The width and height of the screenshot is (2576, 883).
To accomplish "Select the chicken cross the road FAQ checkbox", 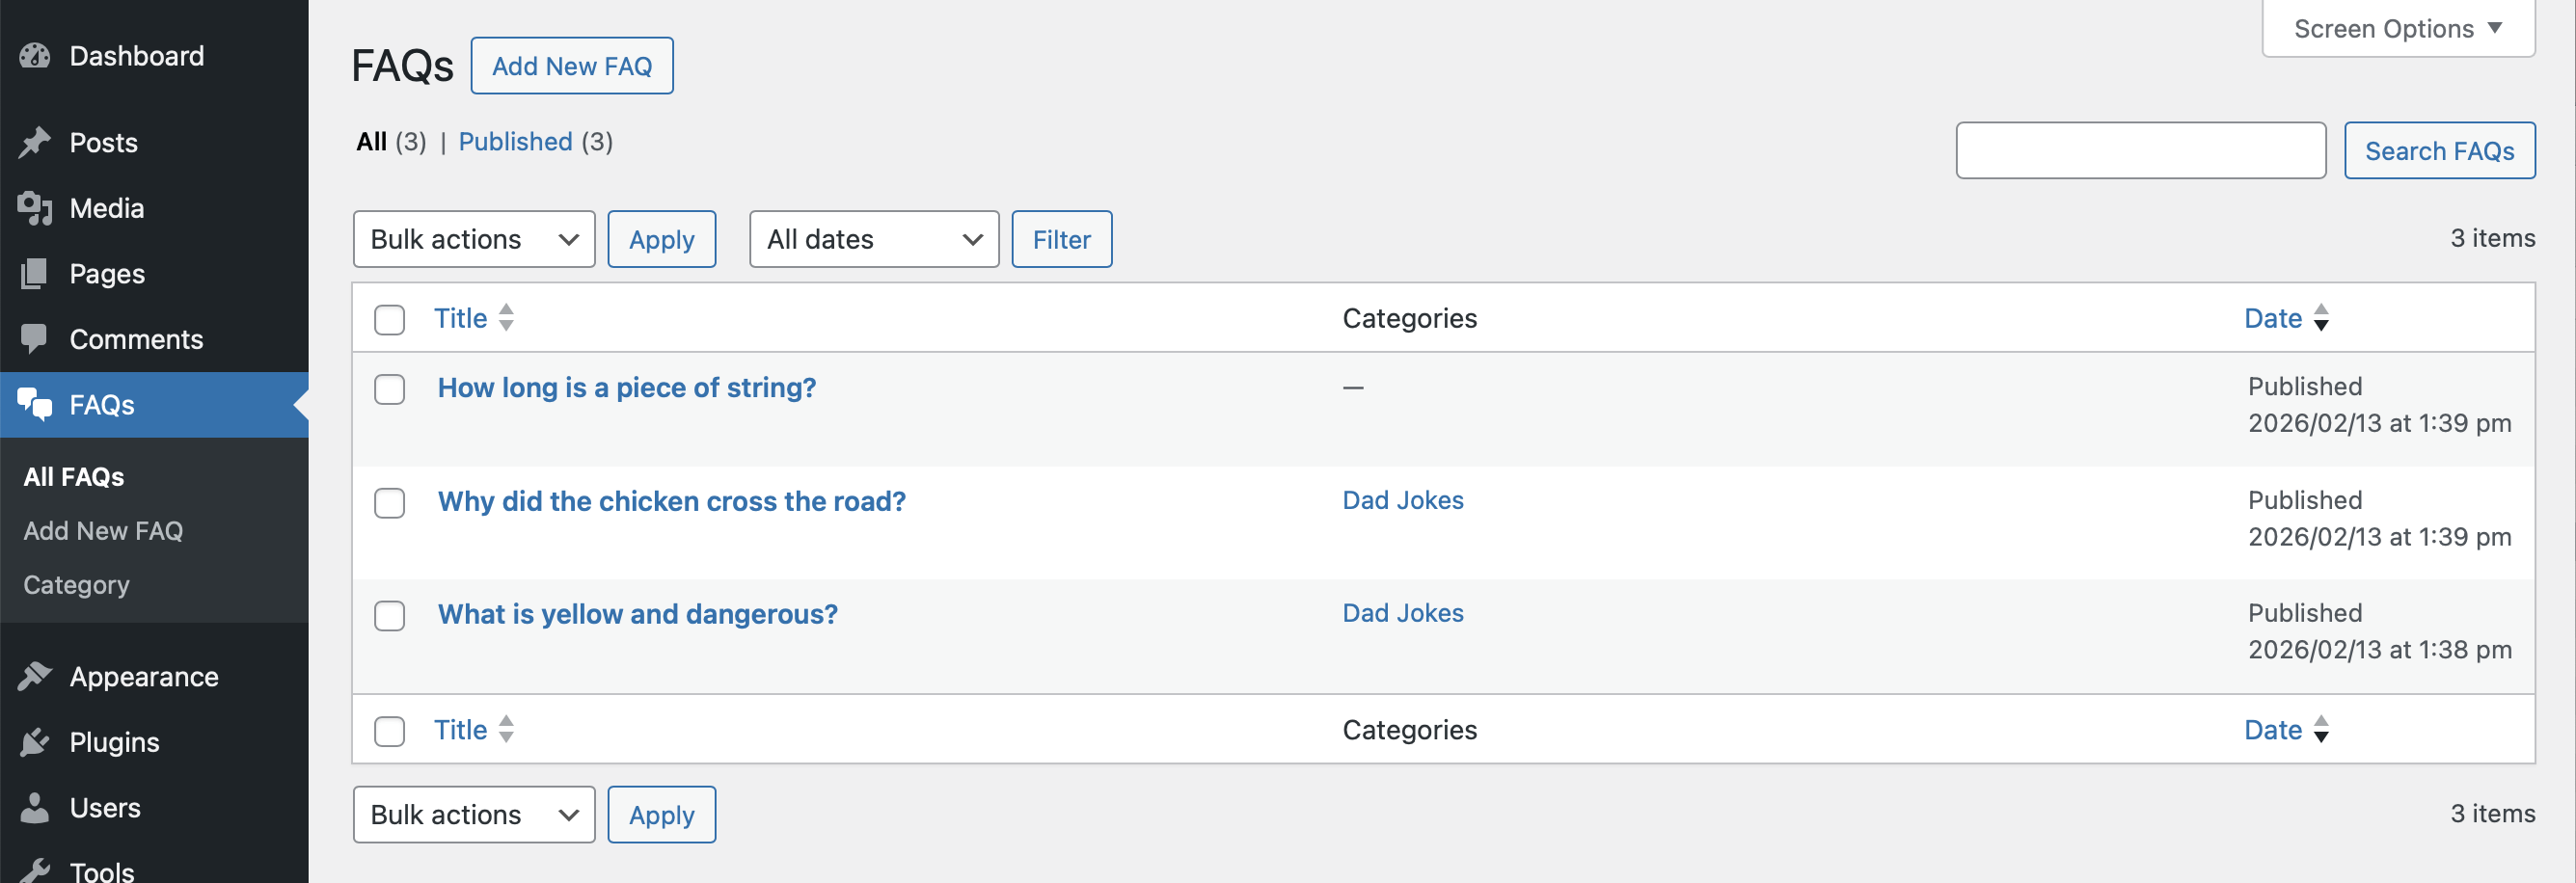I will [389, 503].
